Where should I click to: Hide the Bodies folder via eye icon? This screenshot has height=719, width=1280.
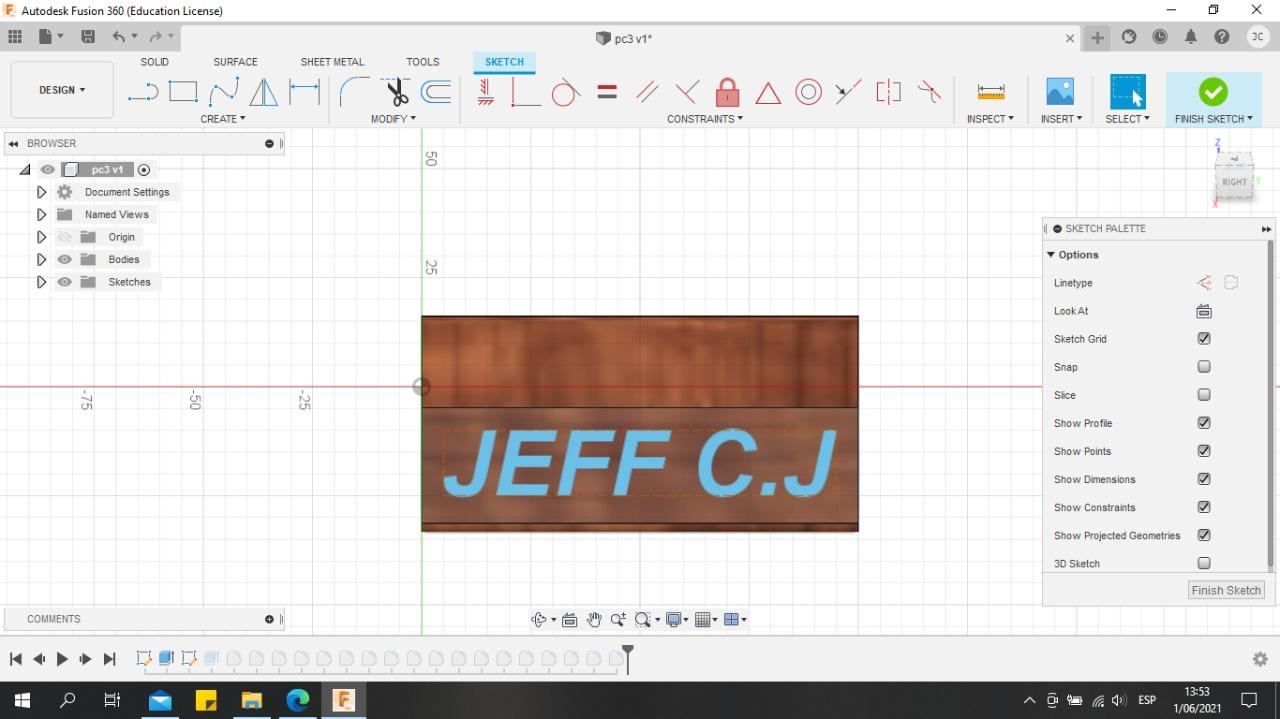65,259
